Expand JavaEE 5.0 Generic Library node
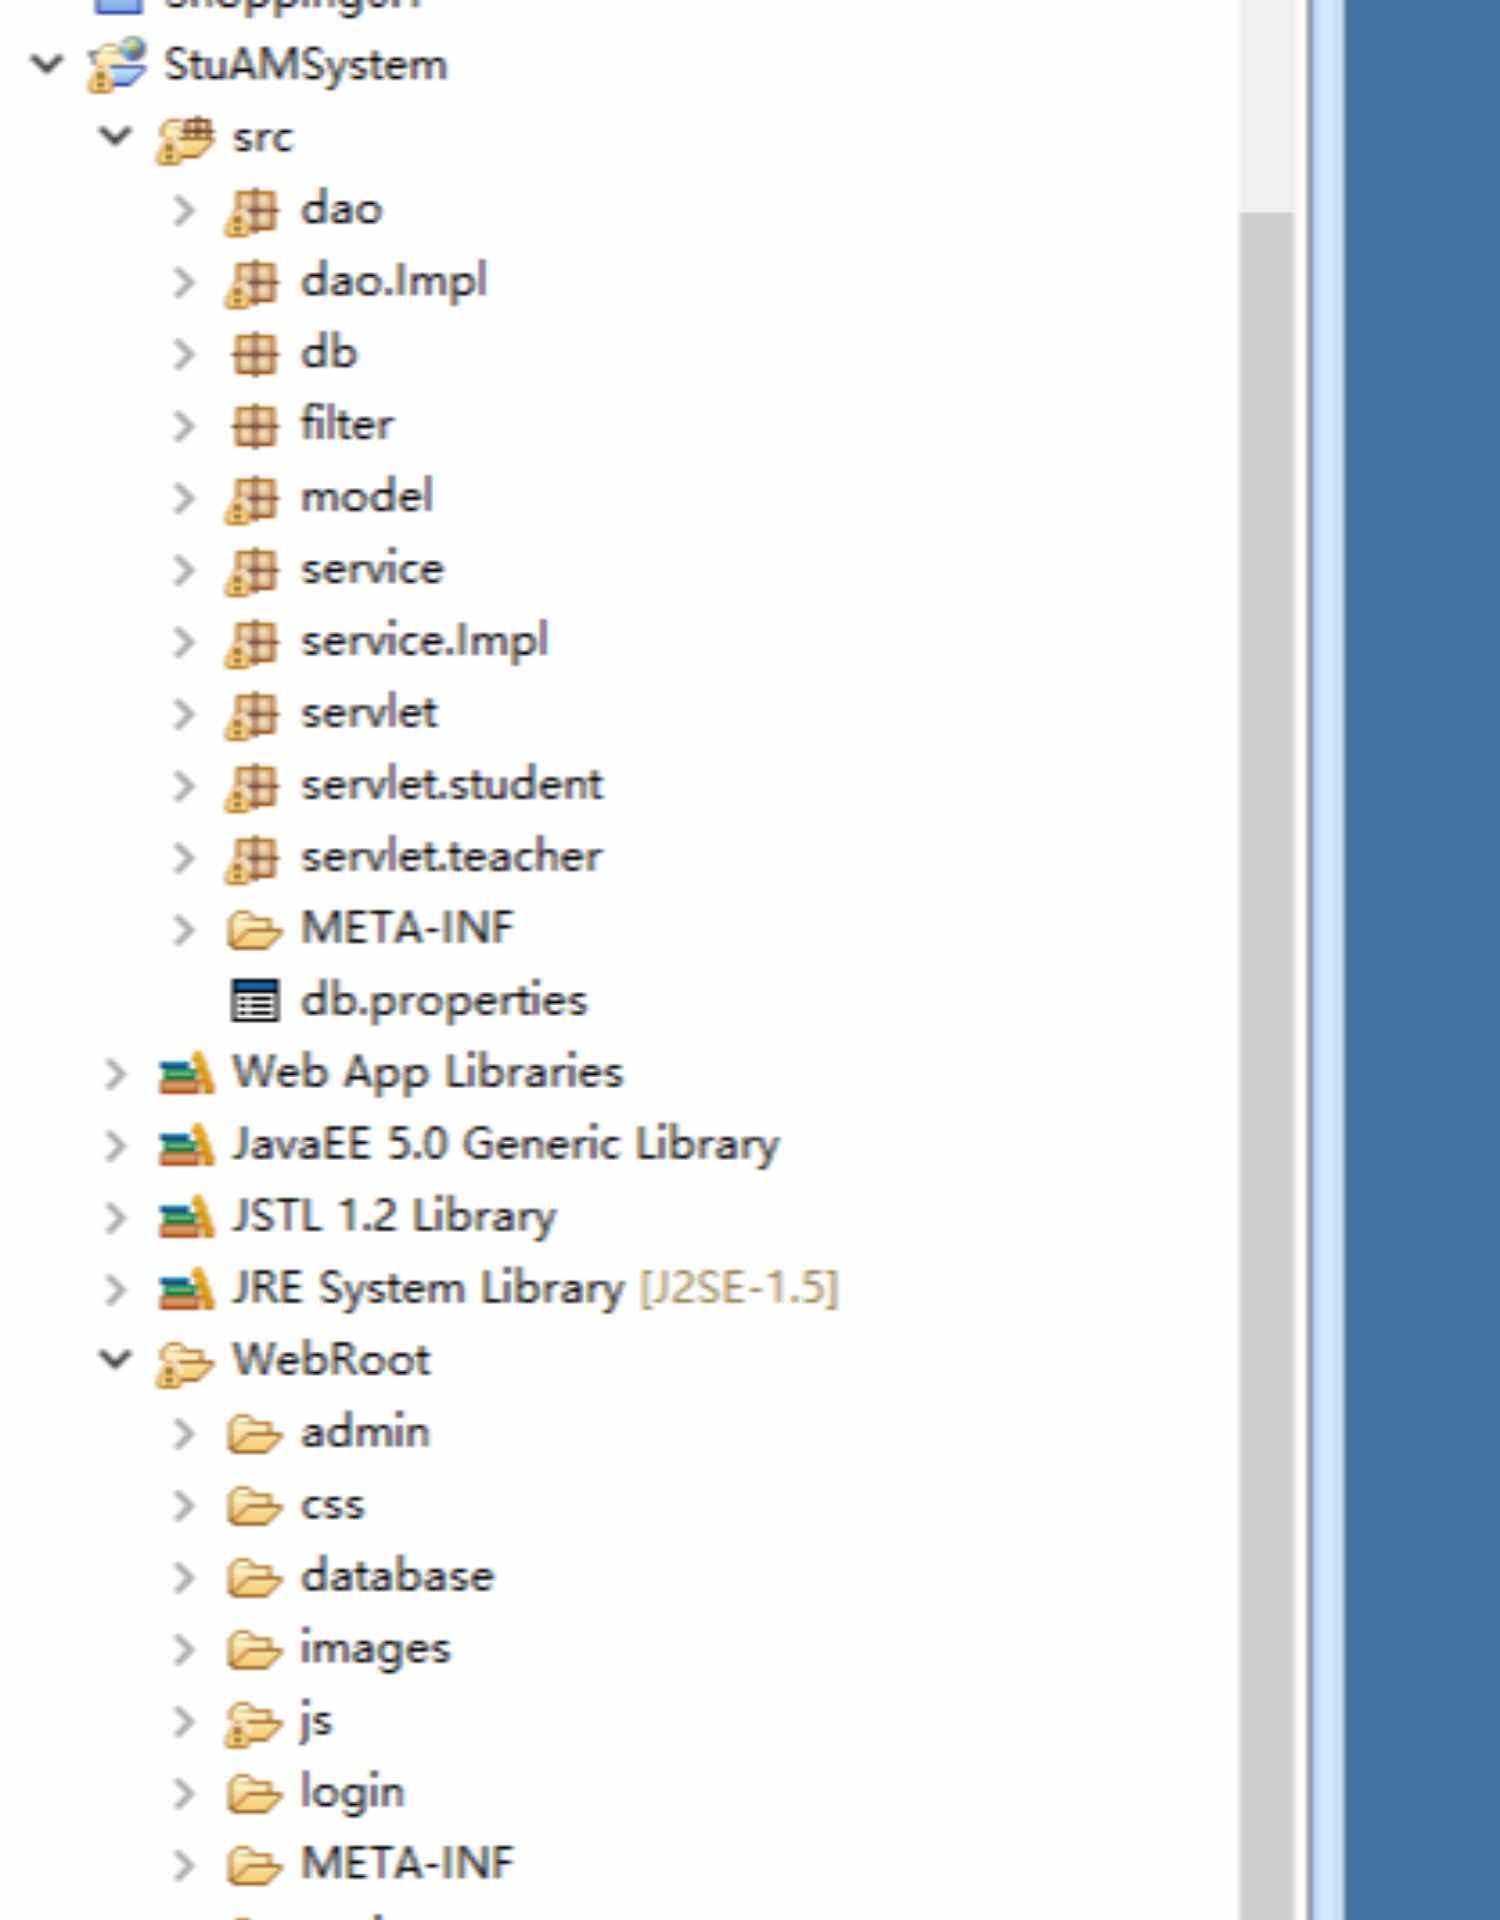The width and height of the screenshot is (1500, 1920). (x=116, y=1146)
